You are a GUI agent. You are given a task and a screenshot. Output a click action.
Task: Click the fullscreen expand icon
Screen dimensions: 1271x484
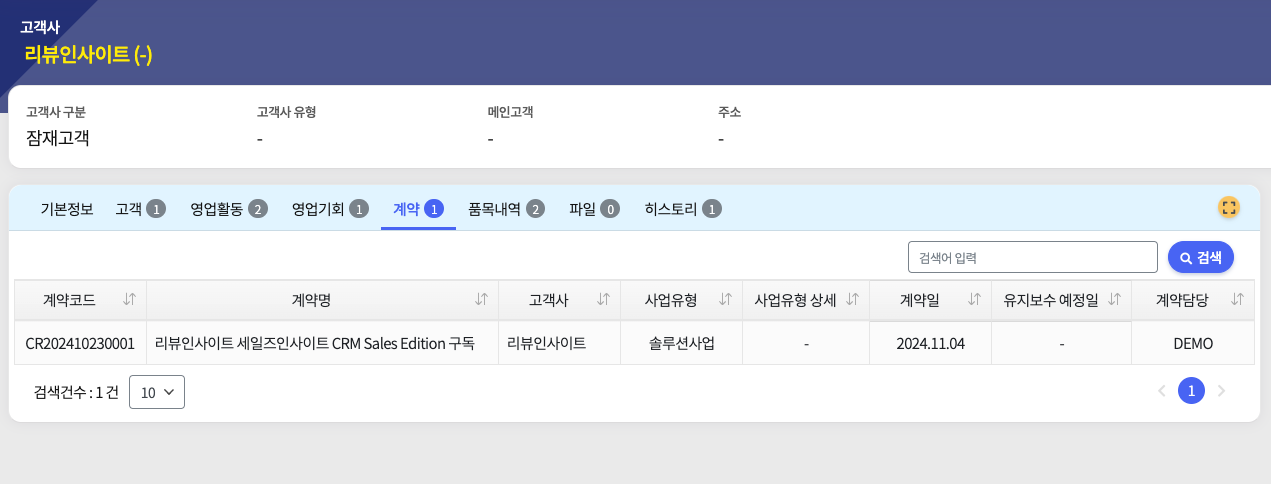pyautogui.click(x=1228, y=208)
